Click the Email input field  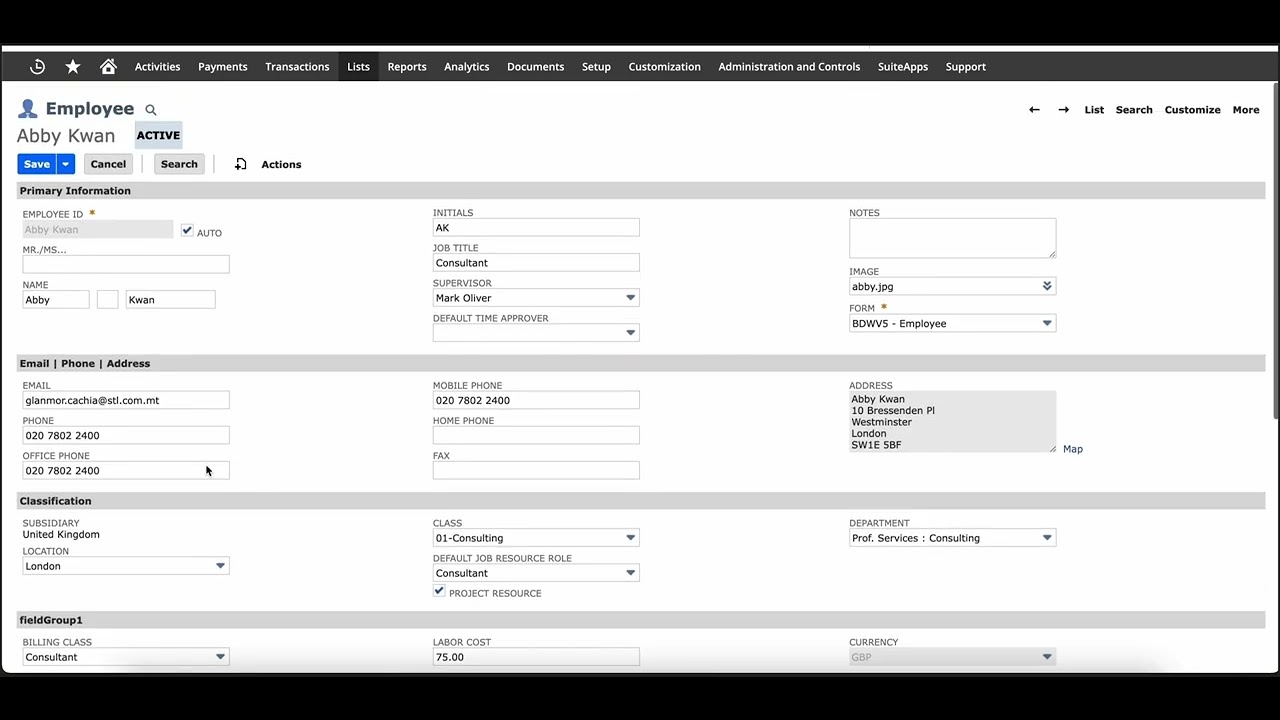(x=126, y=400)
